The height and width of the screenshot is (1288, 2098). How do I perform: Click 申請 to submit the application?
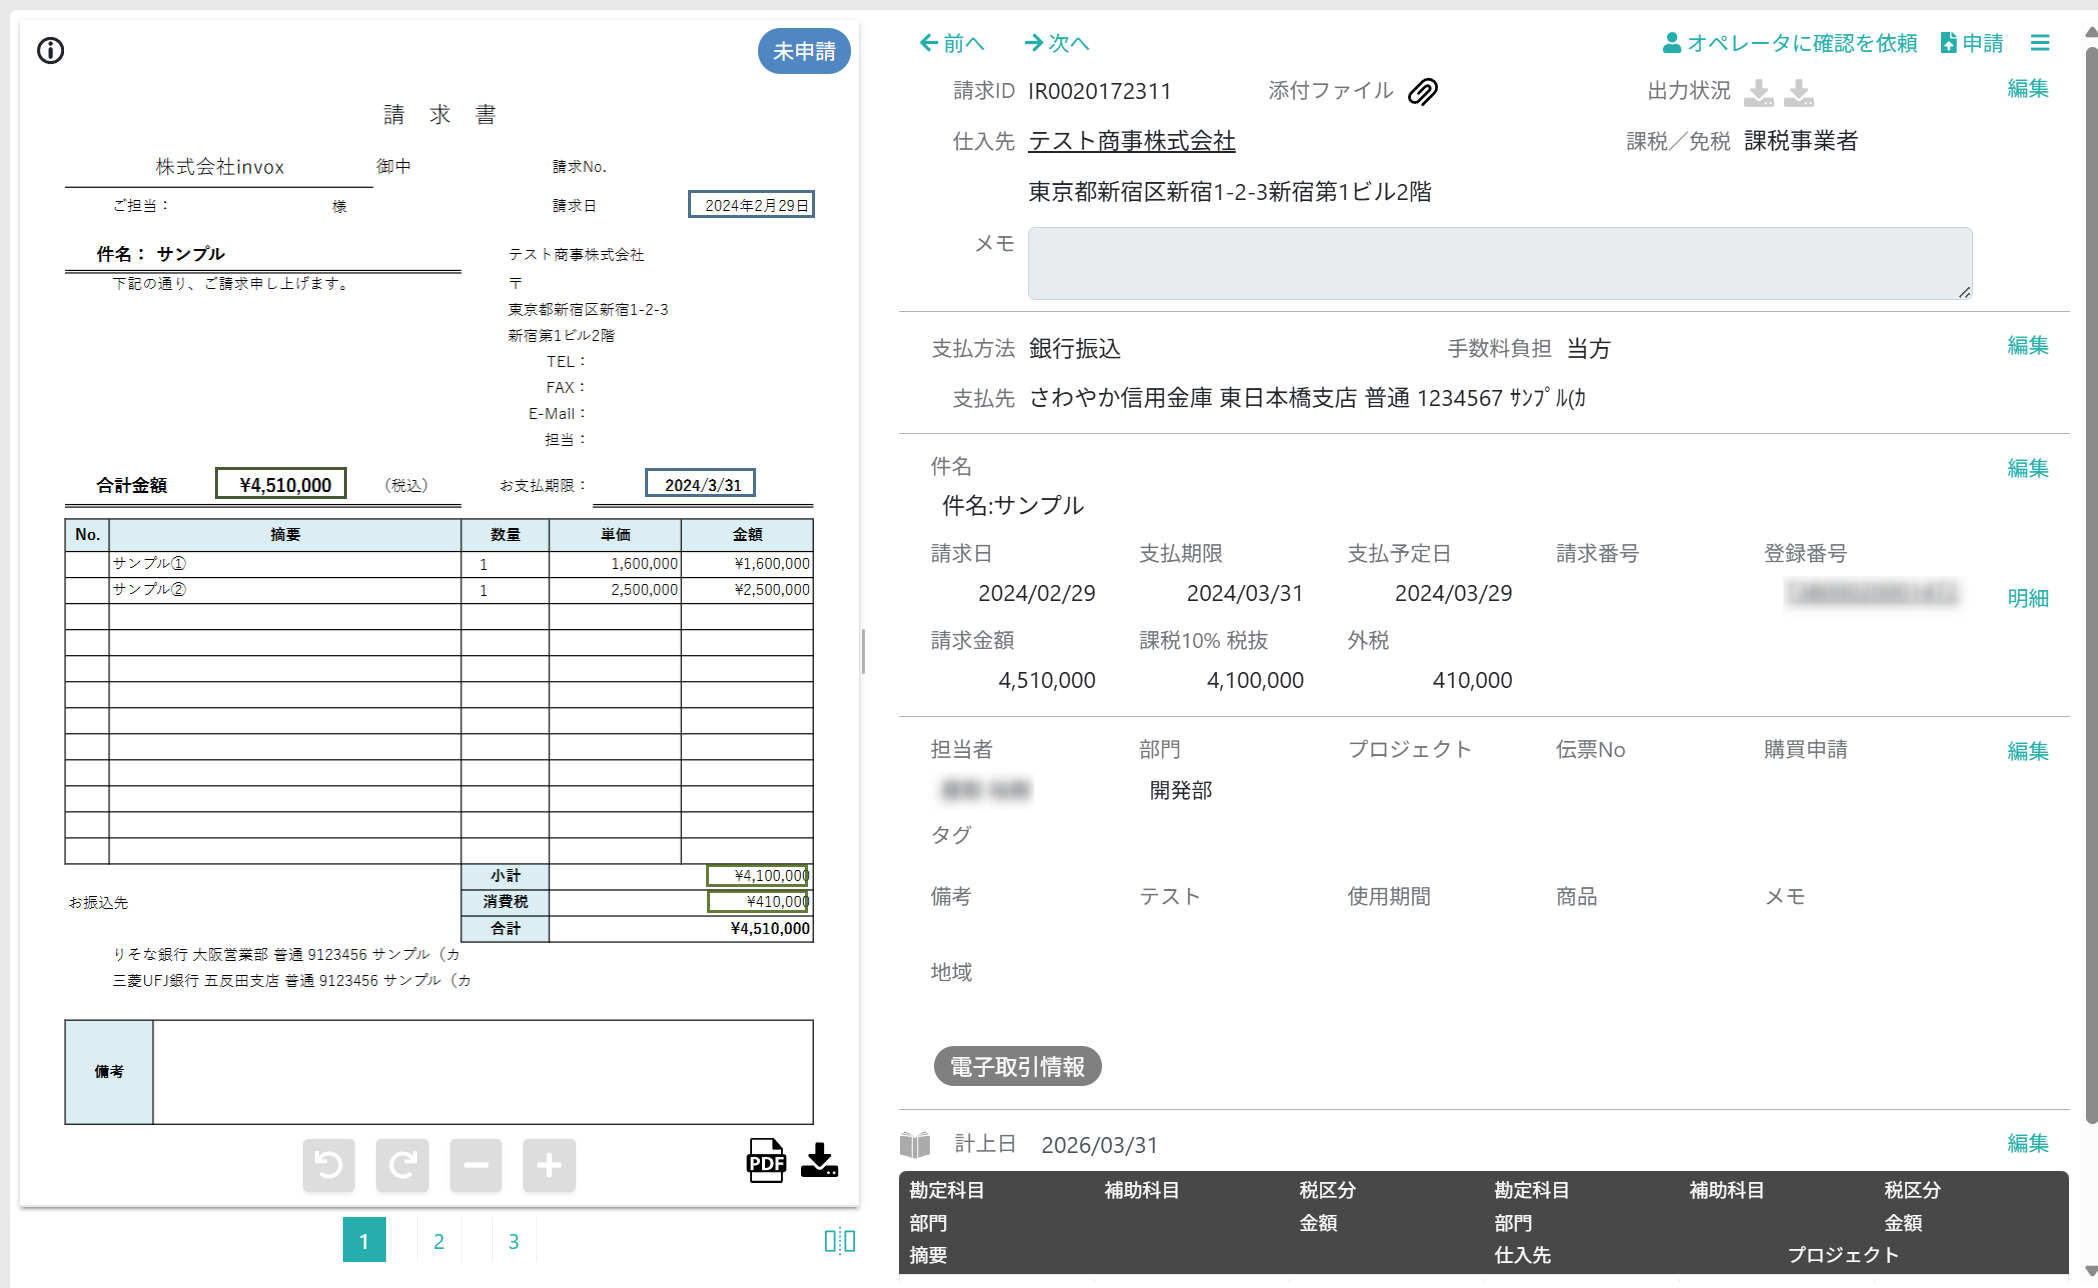[1972, 43]
